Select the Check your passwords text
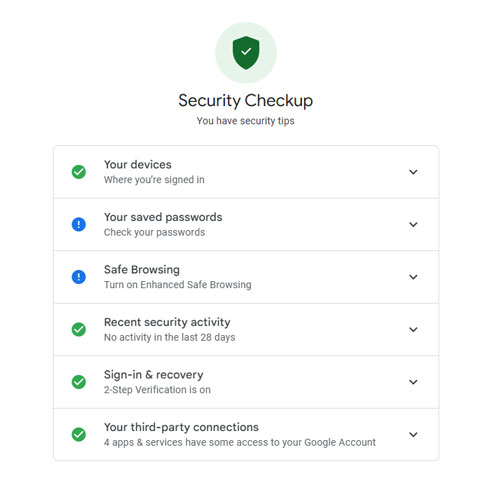 (154, 232)
